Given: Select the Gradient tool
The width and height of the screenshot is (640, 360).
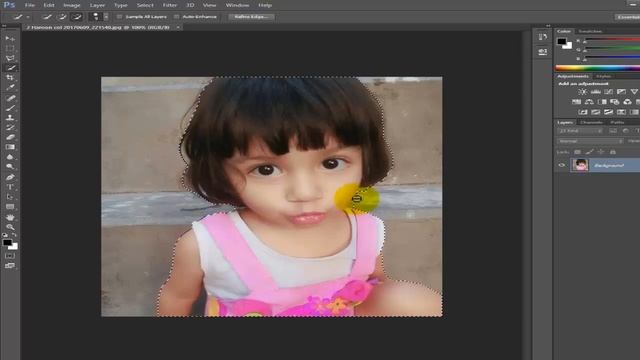Looking at the screenshot, I should 10,147.
